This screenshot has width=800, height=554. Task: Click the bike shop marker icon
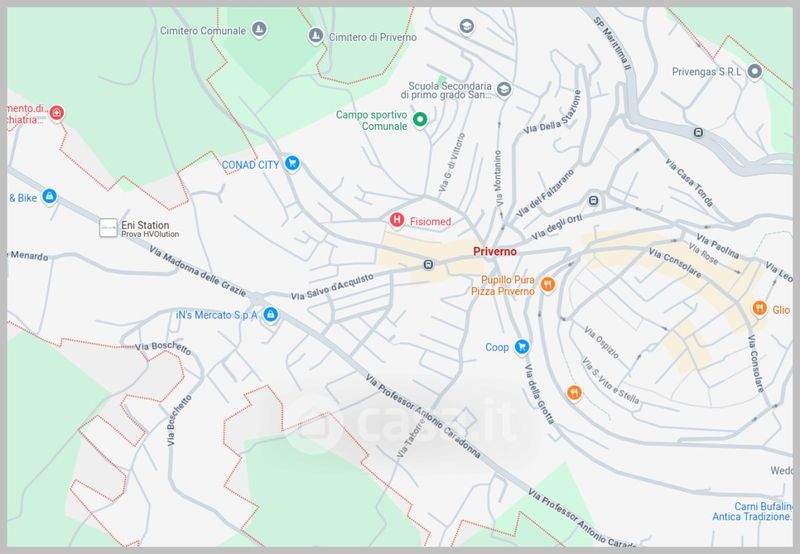(x=48, y=198)
